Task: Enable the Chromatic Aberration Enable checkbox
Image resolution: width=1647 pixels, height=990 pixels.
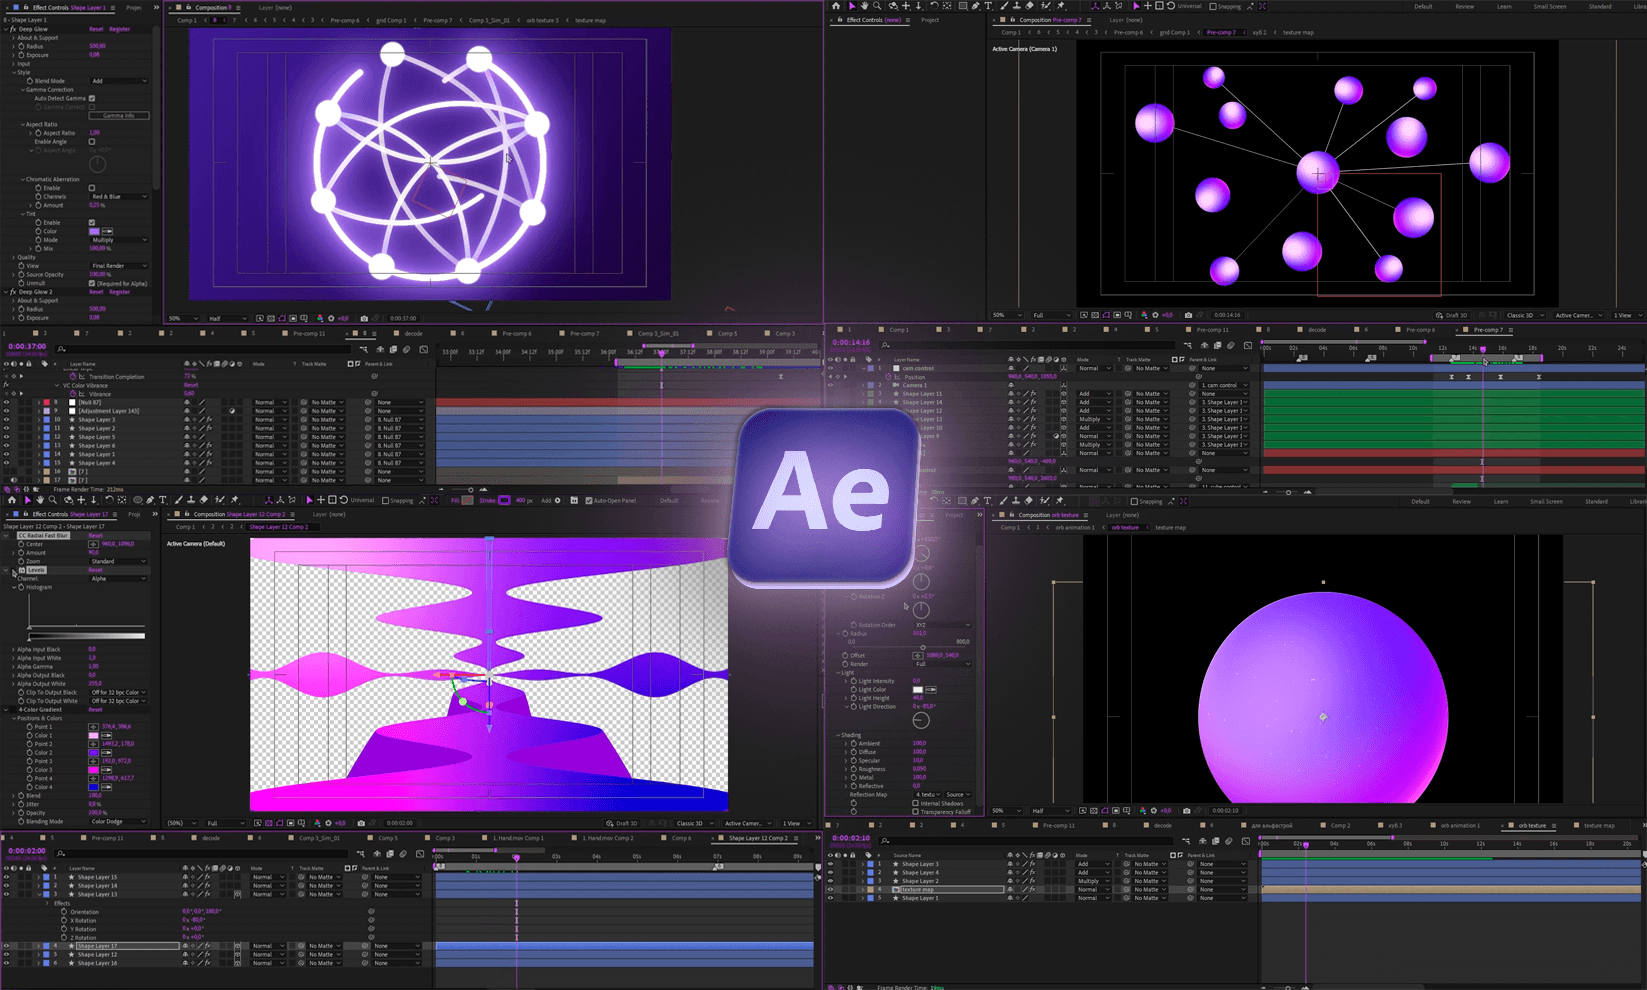Action: (x=92, y=188)
